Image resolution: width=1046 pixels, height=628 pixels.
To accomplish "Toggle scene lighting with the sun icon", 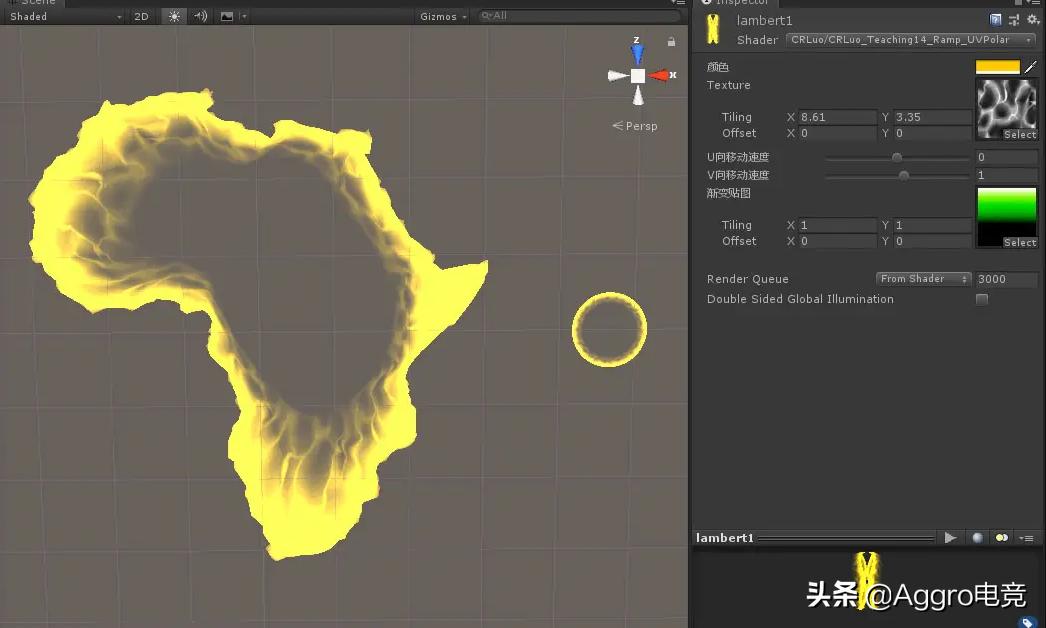I will (174, 16).
